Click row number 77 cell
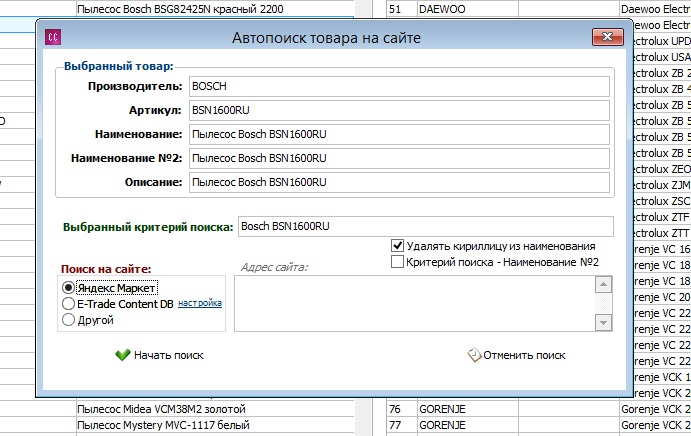 [402, 425]
